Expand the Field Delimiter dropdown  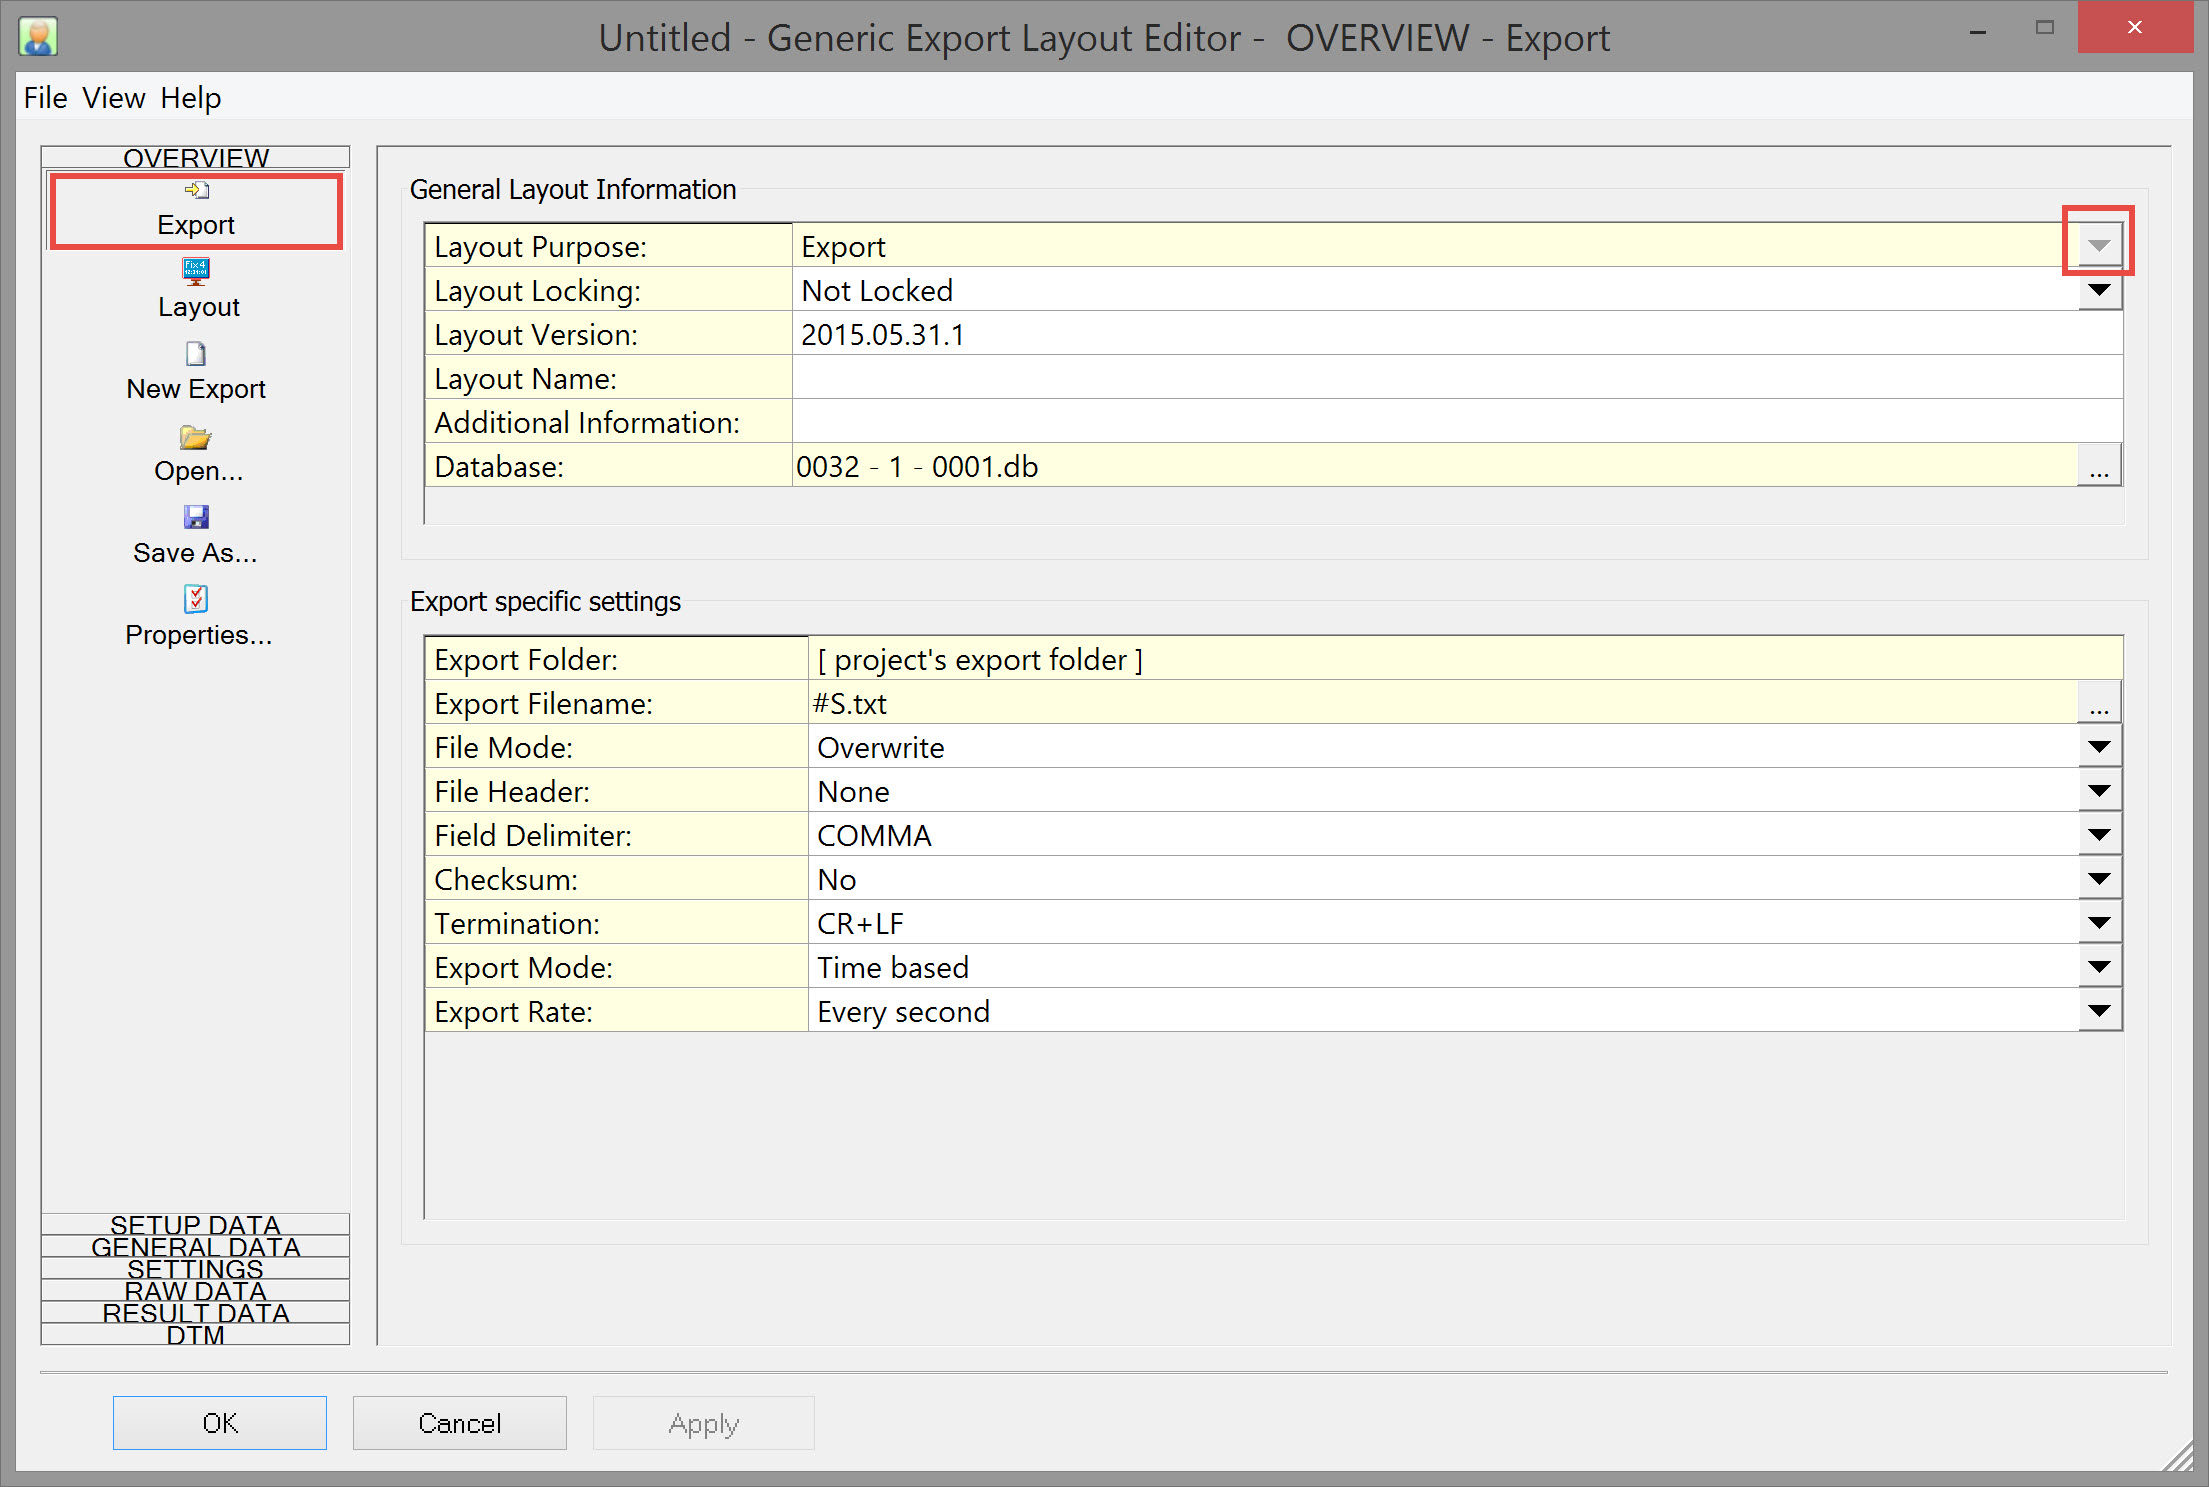pyautogui.click(x=2099, y=835)
